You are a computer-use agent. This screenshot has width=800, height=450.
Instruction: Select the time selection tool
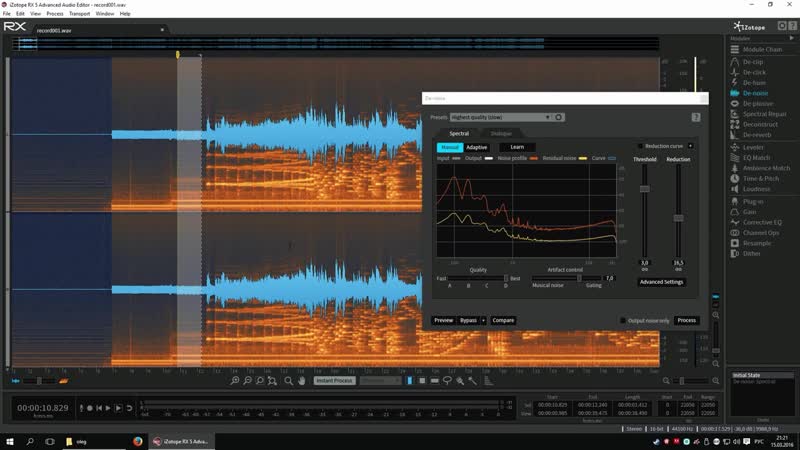coord(410,381)
